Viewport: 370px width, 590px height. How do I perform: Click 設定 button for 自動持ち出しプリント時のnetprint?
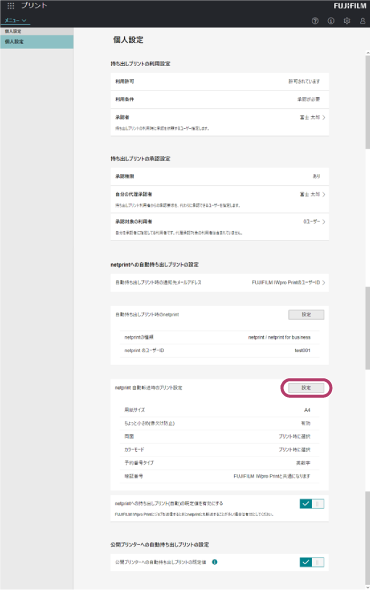pyautogui.click(x=306, y=315)
